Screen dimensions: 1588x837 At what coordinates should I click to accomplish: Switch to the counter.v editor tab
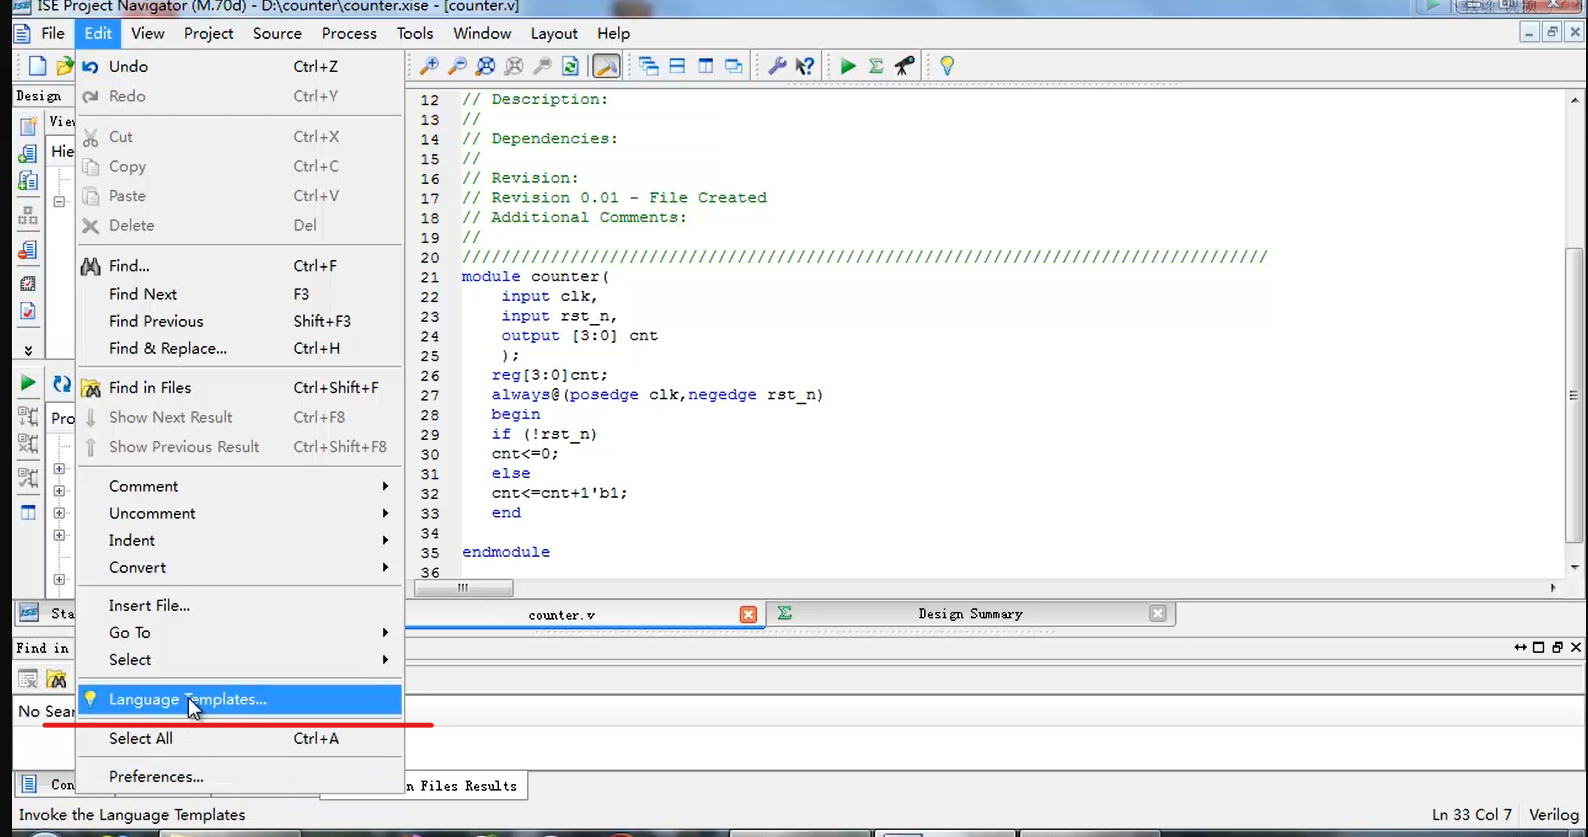pos(561,614)
